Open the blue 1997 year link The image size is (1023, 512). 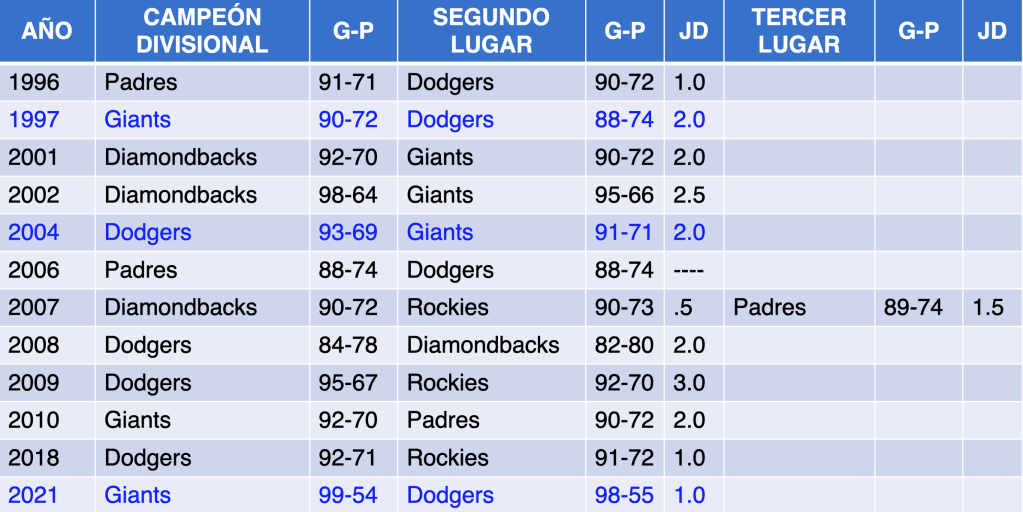[x=34, y=120]
